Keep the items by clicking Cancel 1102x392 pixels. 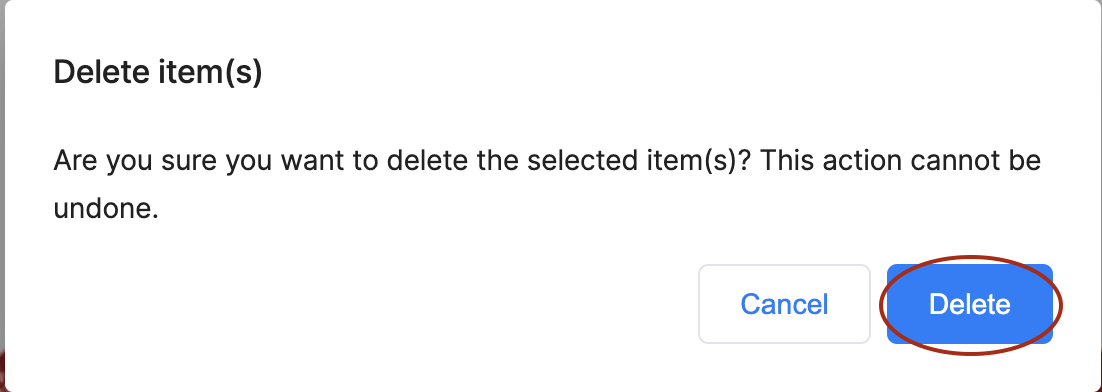(784, 304)
